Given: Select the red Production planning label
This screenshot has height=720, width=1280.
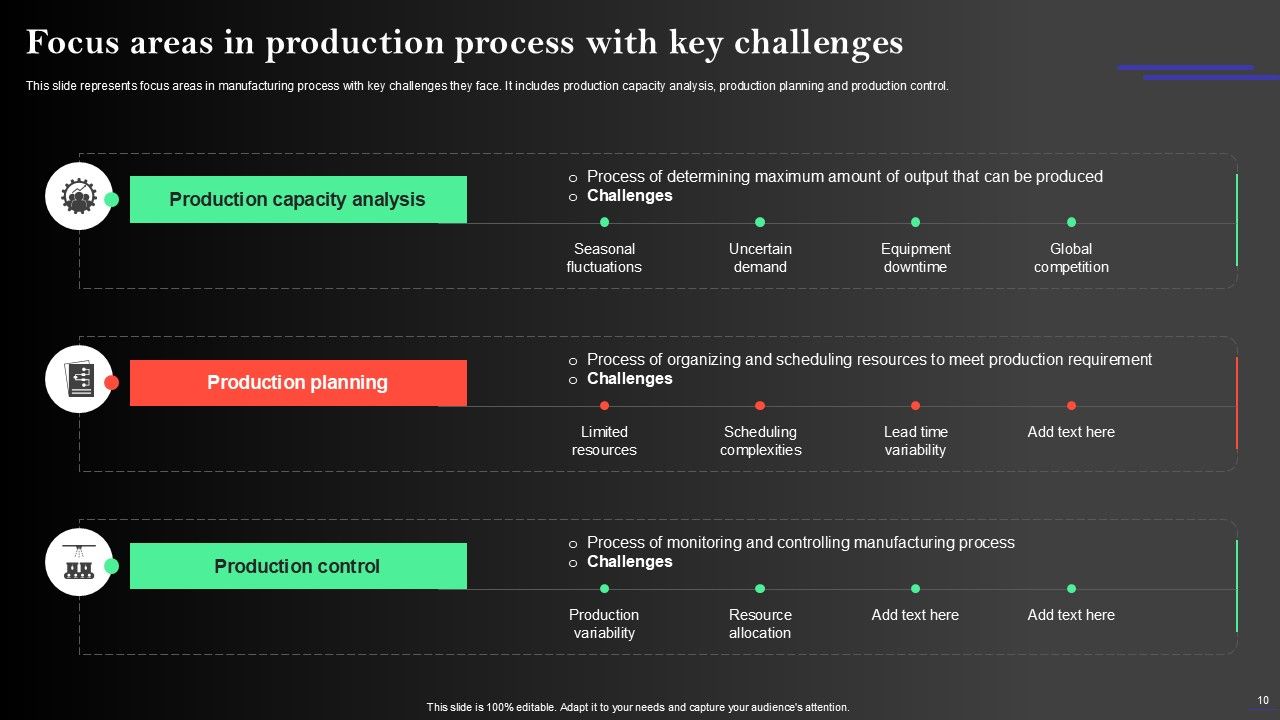Looking at the screenshot, I should click(x=297, y=383).
